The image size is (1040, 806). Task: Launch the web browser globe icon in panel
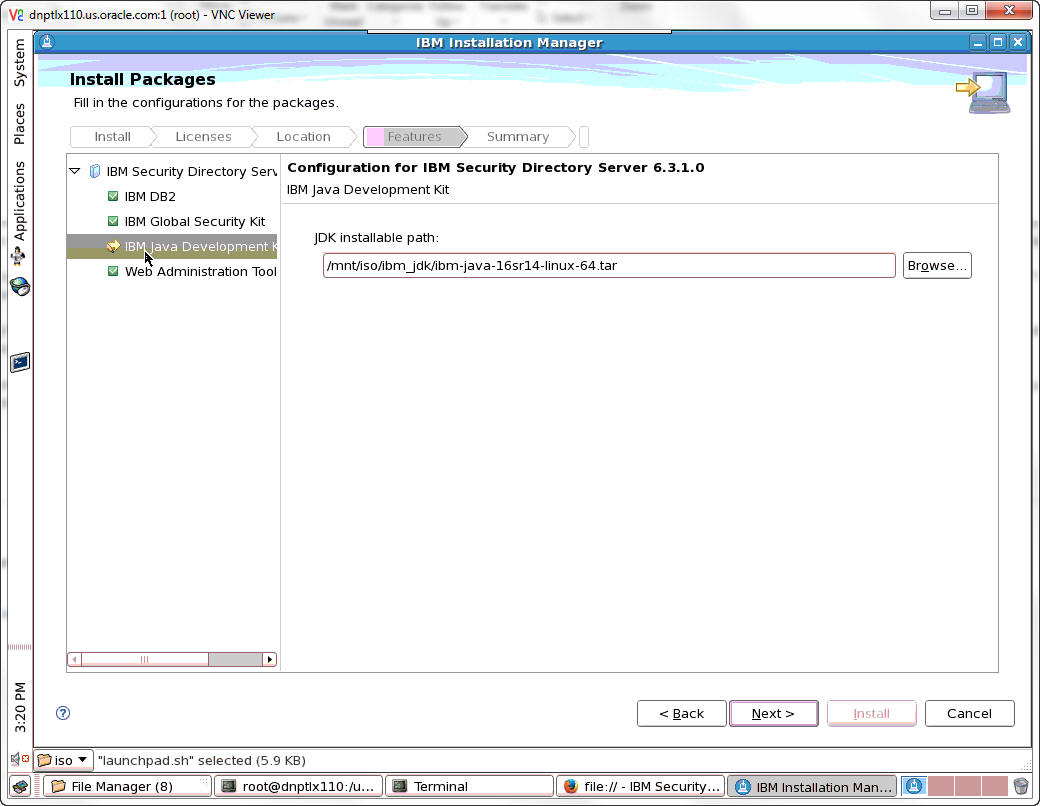(x=20, y=287)
